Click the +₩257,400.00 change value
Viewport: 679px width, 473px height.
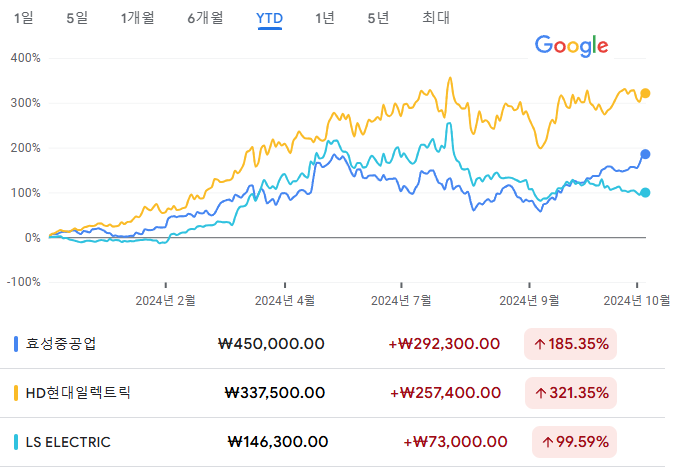coord(446,393)
